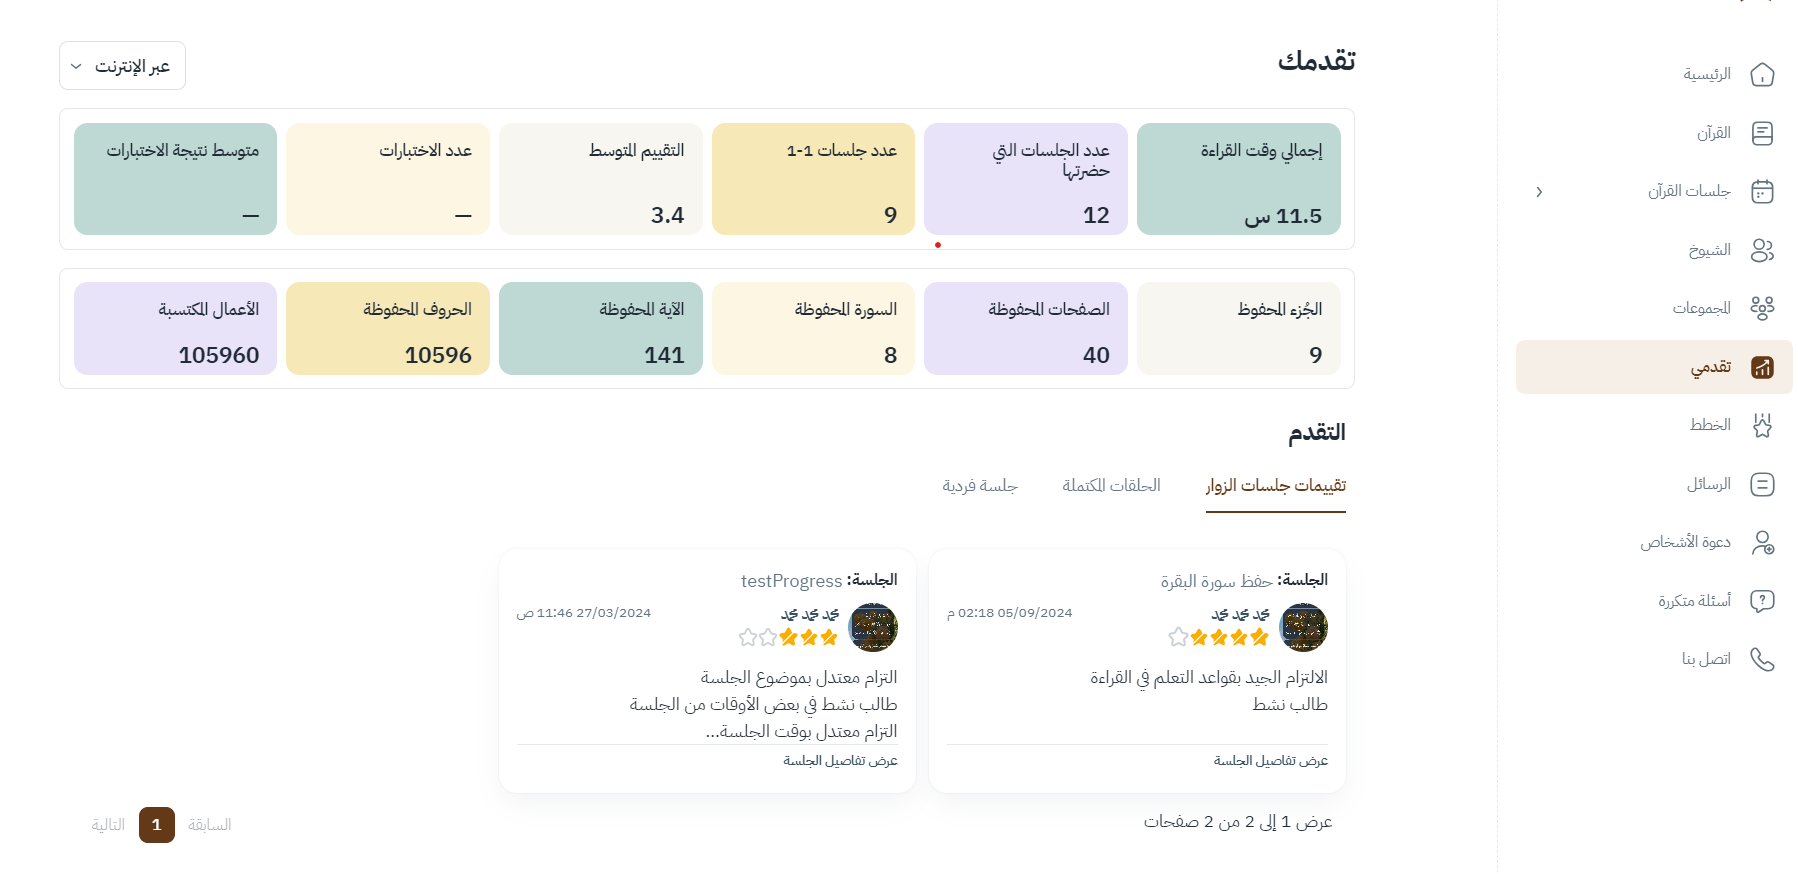Click the home icon beside الرئيسية
The width and height of the screenshot is (1798, 874).
click(x=1762, y=75)
